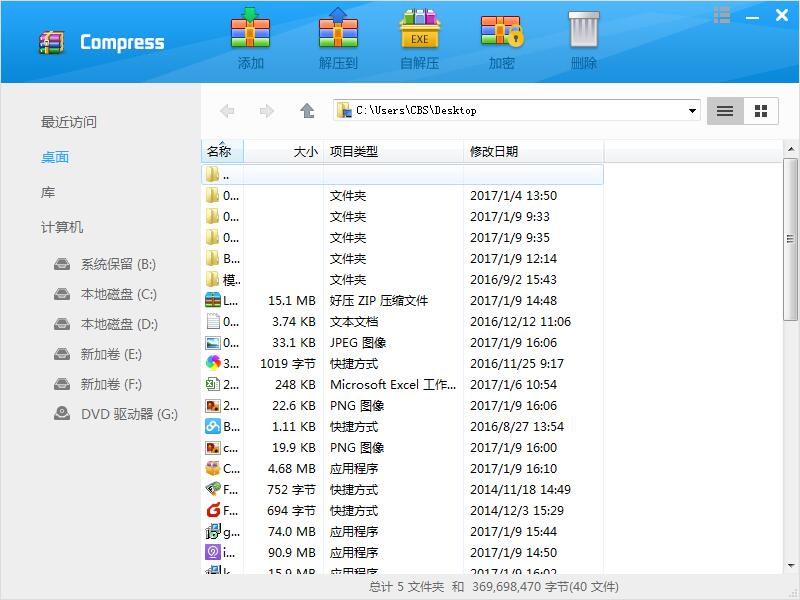Select the 33.1 KB JPEG image icon
The width and height of the screenshot is (800, 600).
[213, 342]
